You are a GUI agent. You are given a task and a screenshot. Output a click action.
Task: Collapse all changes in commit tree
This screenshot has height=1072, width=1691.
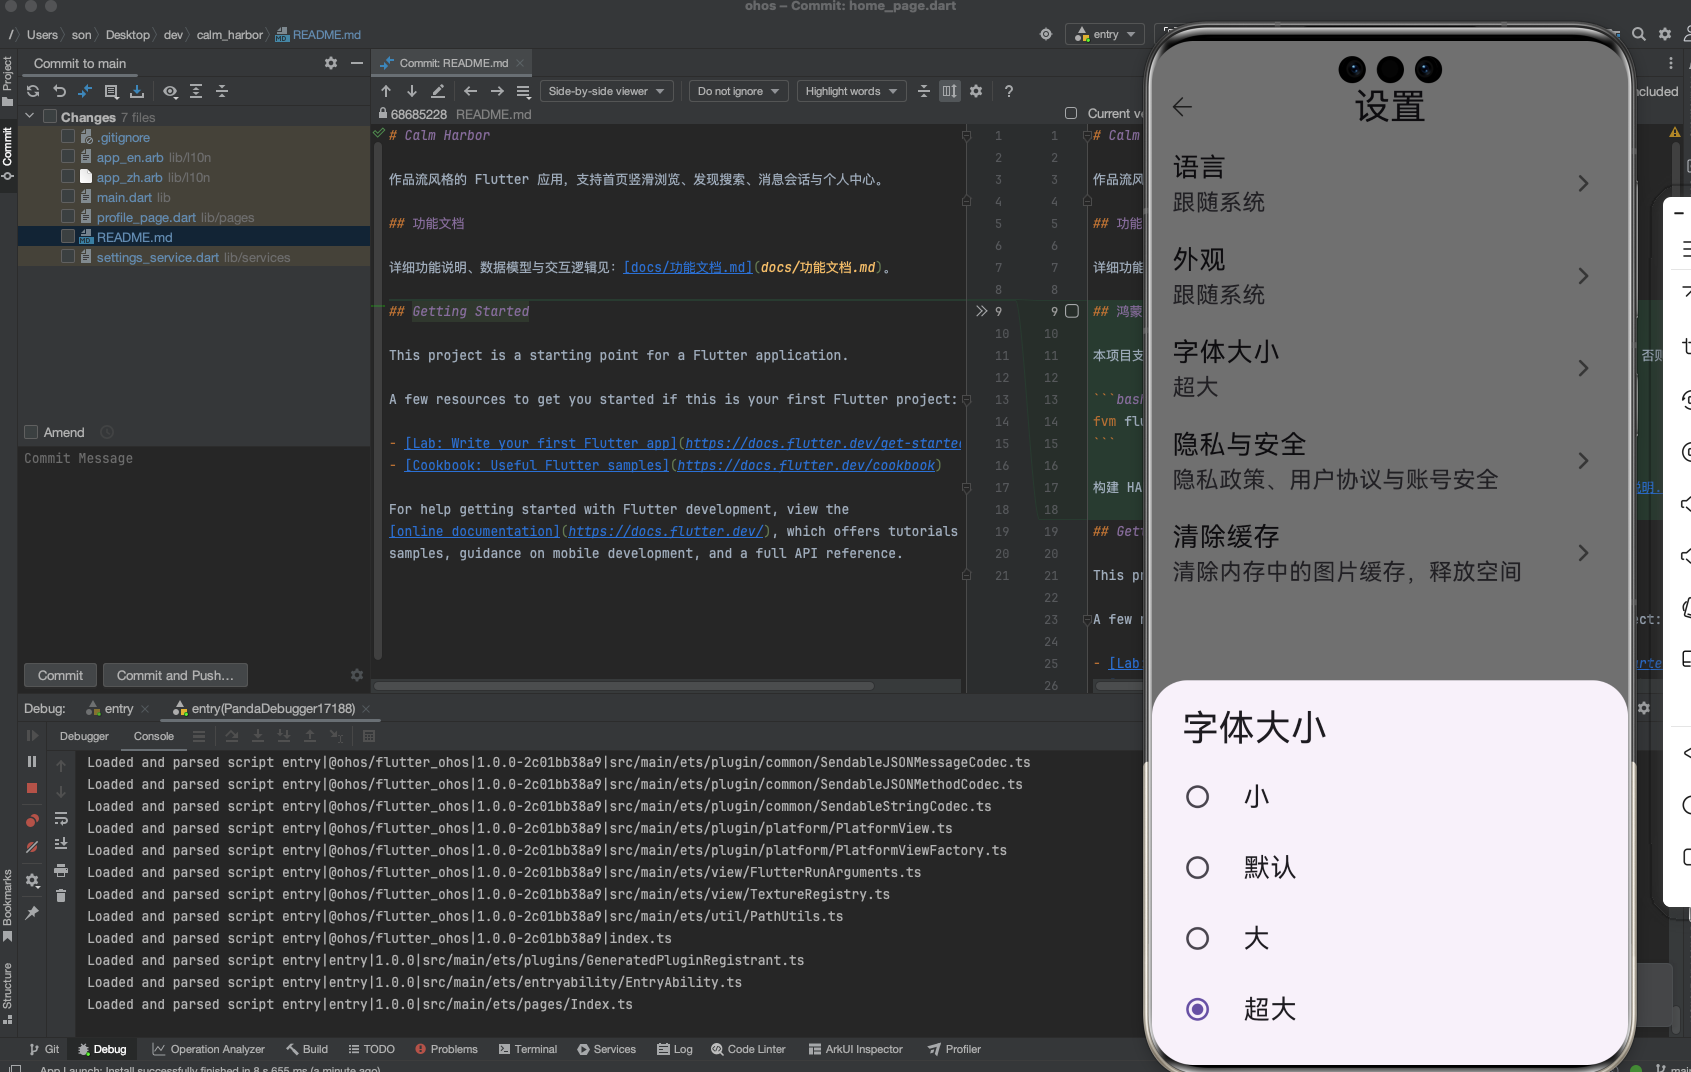[222, 91]
